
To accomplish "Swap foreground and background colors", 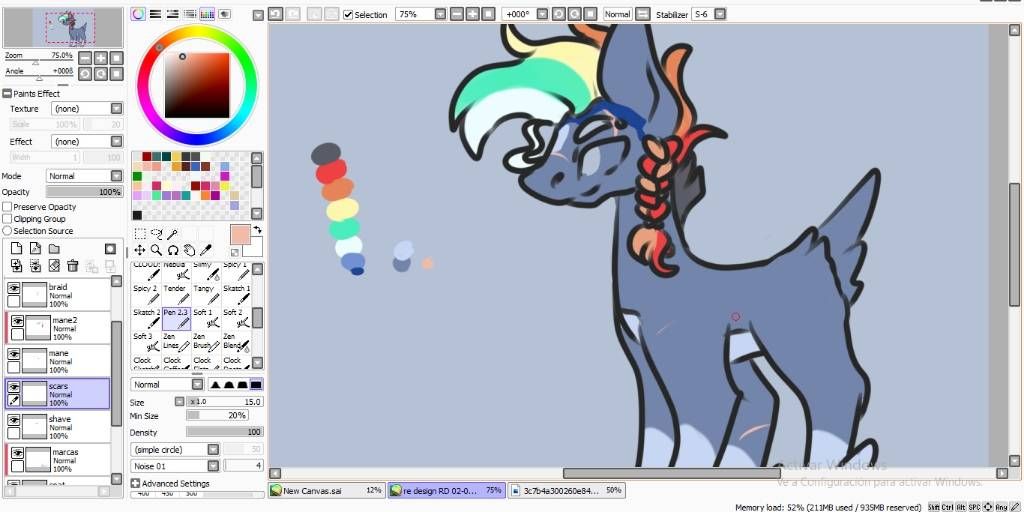I will pyautogui.click(x=257, y=229).
